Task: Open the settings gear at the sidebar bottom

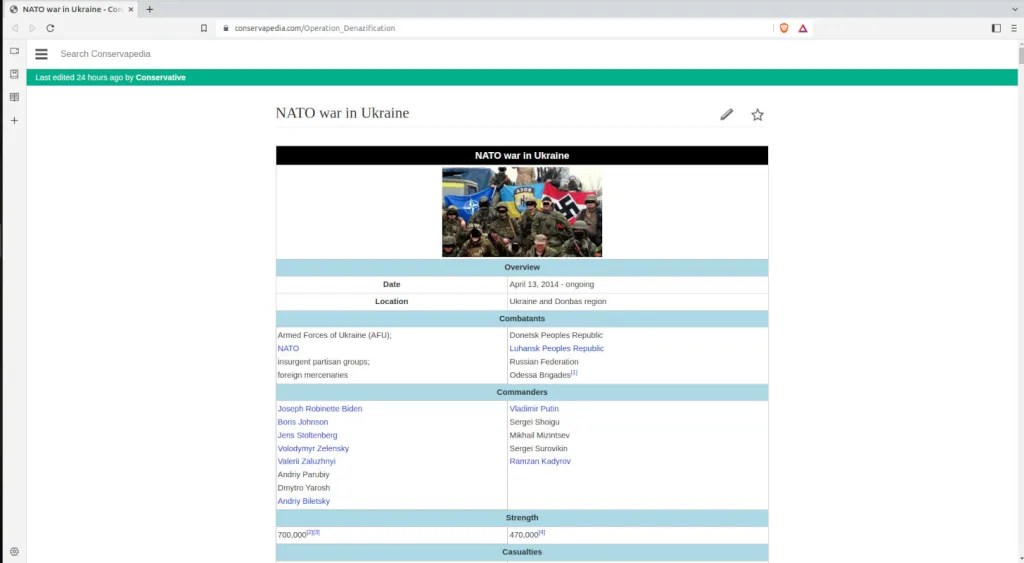Action: coord(14,551)
